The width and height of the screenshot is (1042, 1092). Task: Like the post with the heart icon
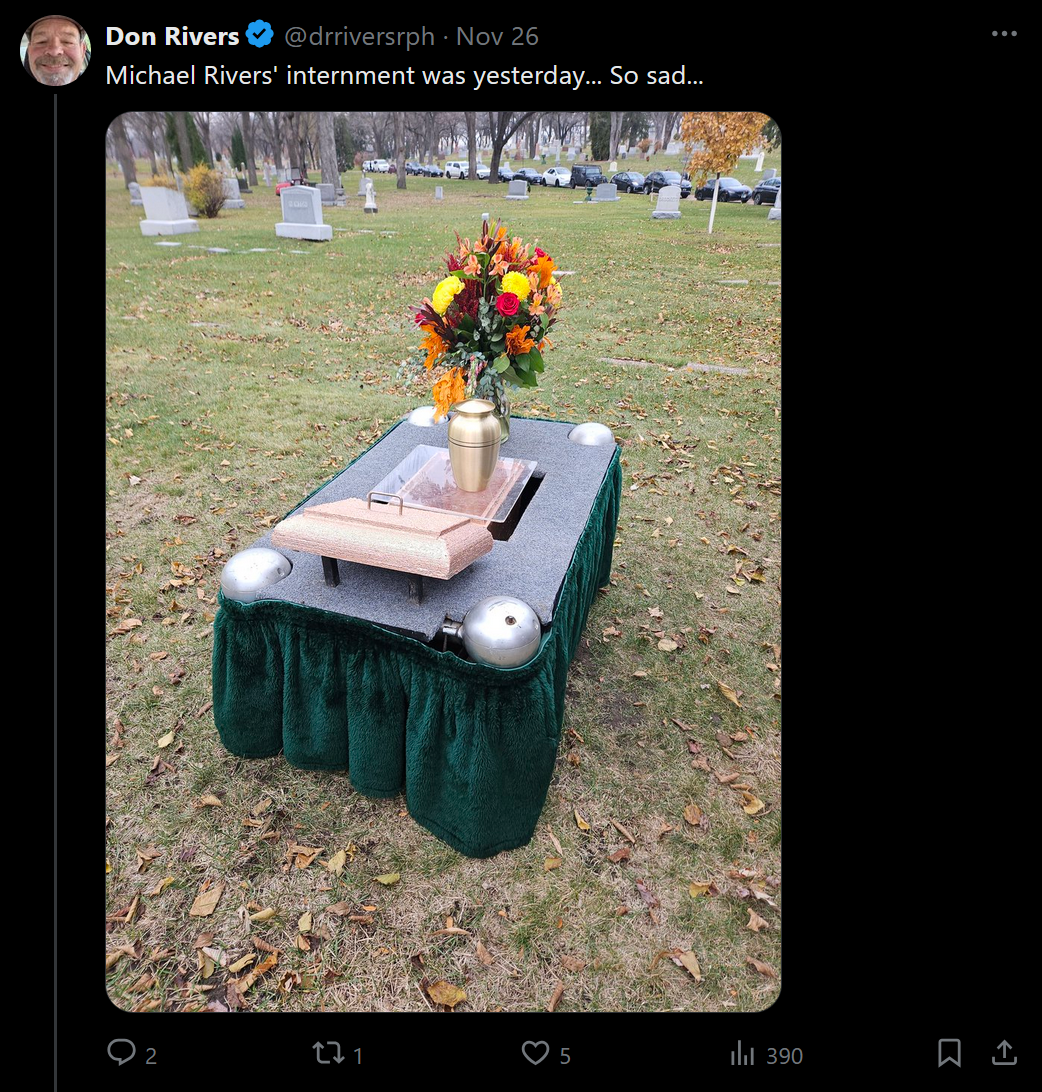tap(535, 1052)
